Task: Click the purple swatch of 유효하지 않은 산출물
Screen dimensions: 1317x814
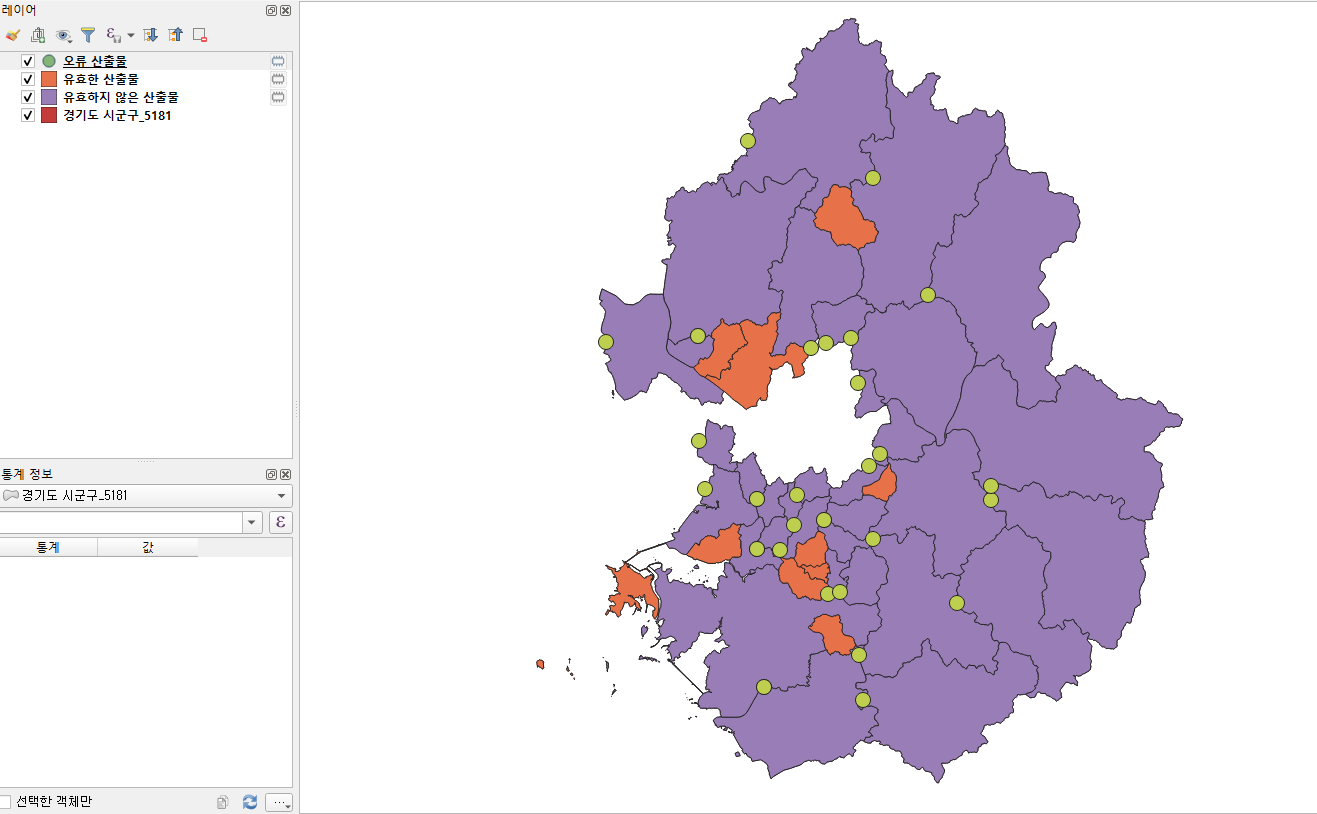Action: pos(49,97)
